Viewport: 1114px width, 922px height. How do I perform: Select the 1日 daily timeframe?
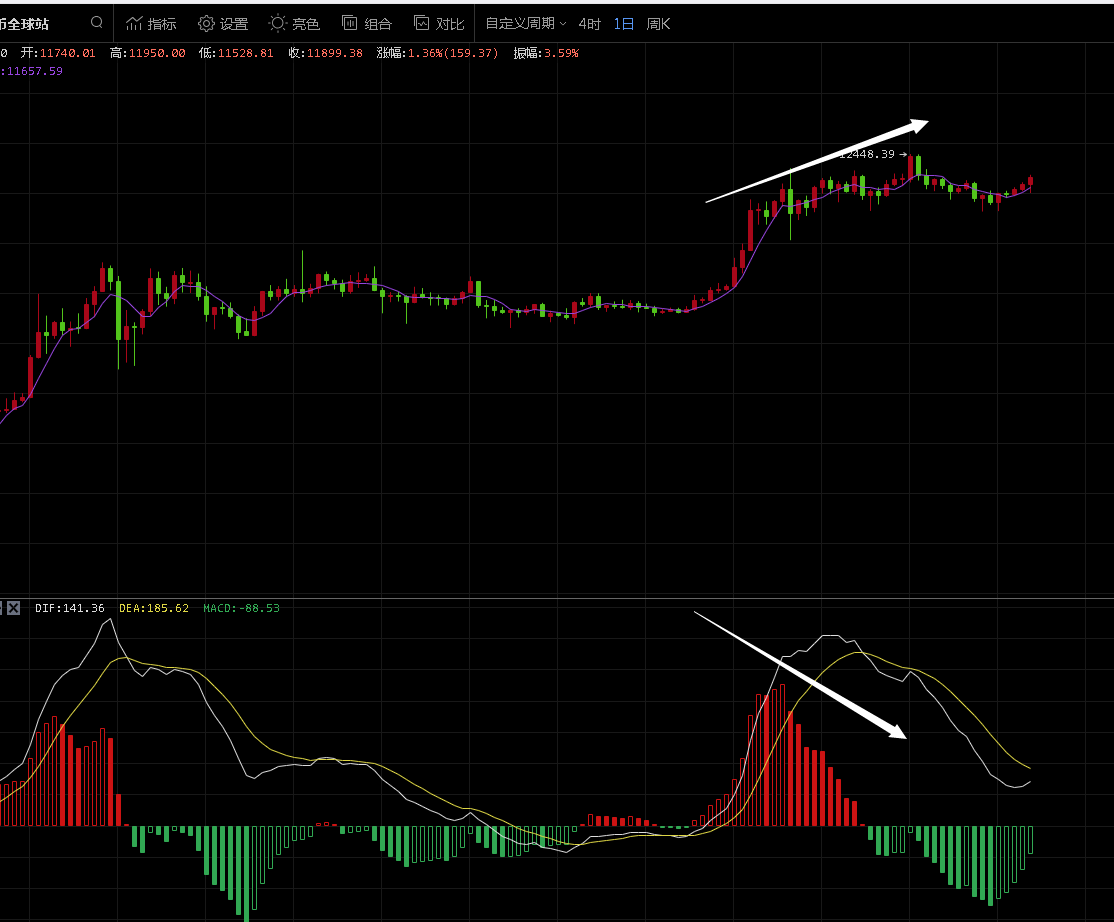(x=624, y=23)
